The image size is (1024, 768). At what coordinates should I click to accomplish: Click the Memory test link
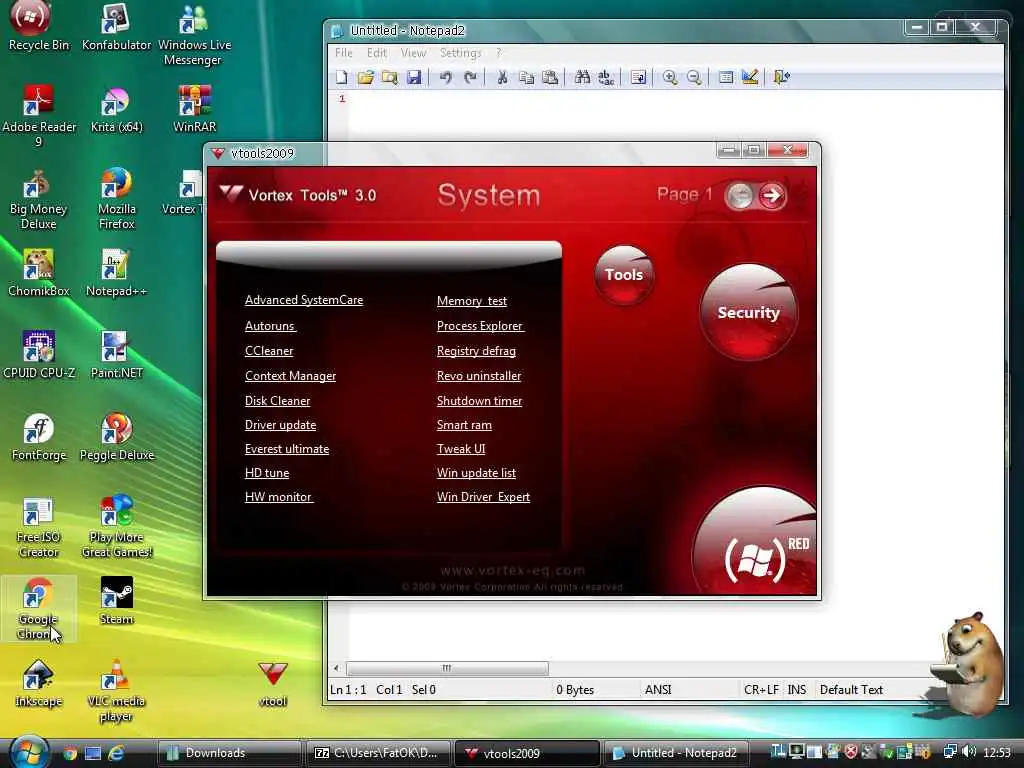pos(472,301)
